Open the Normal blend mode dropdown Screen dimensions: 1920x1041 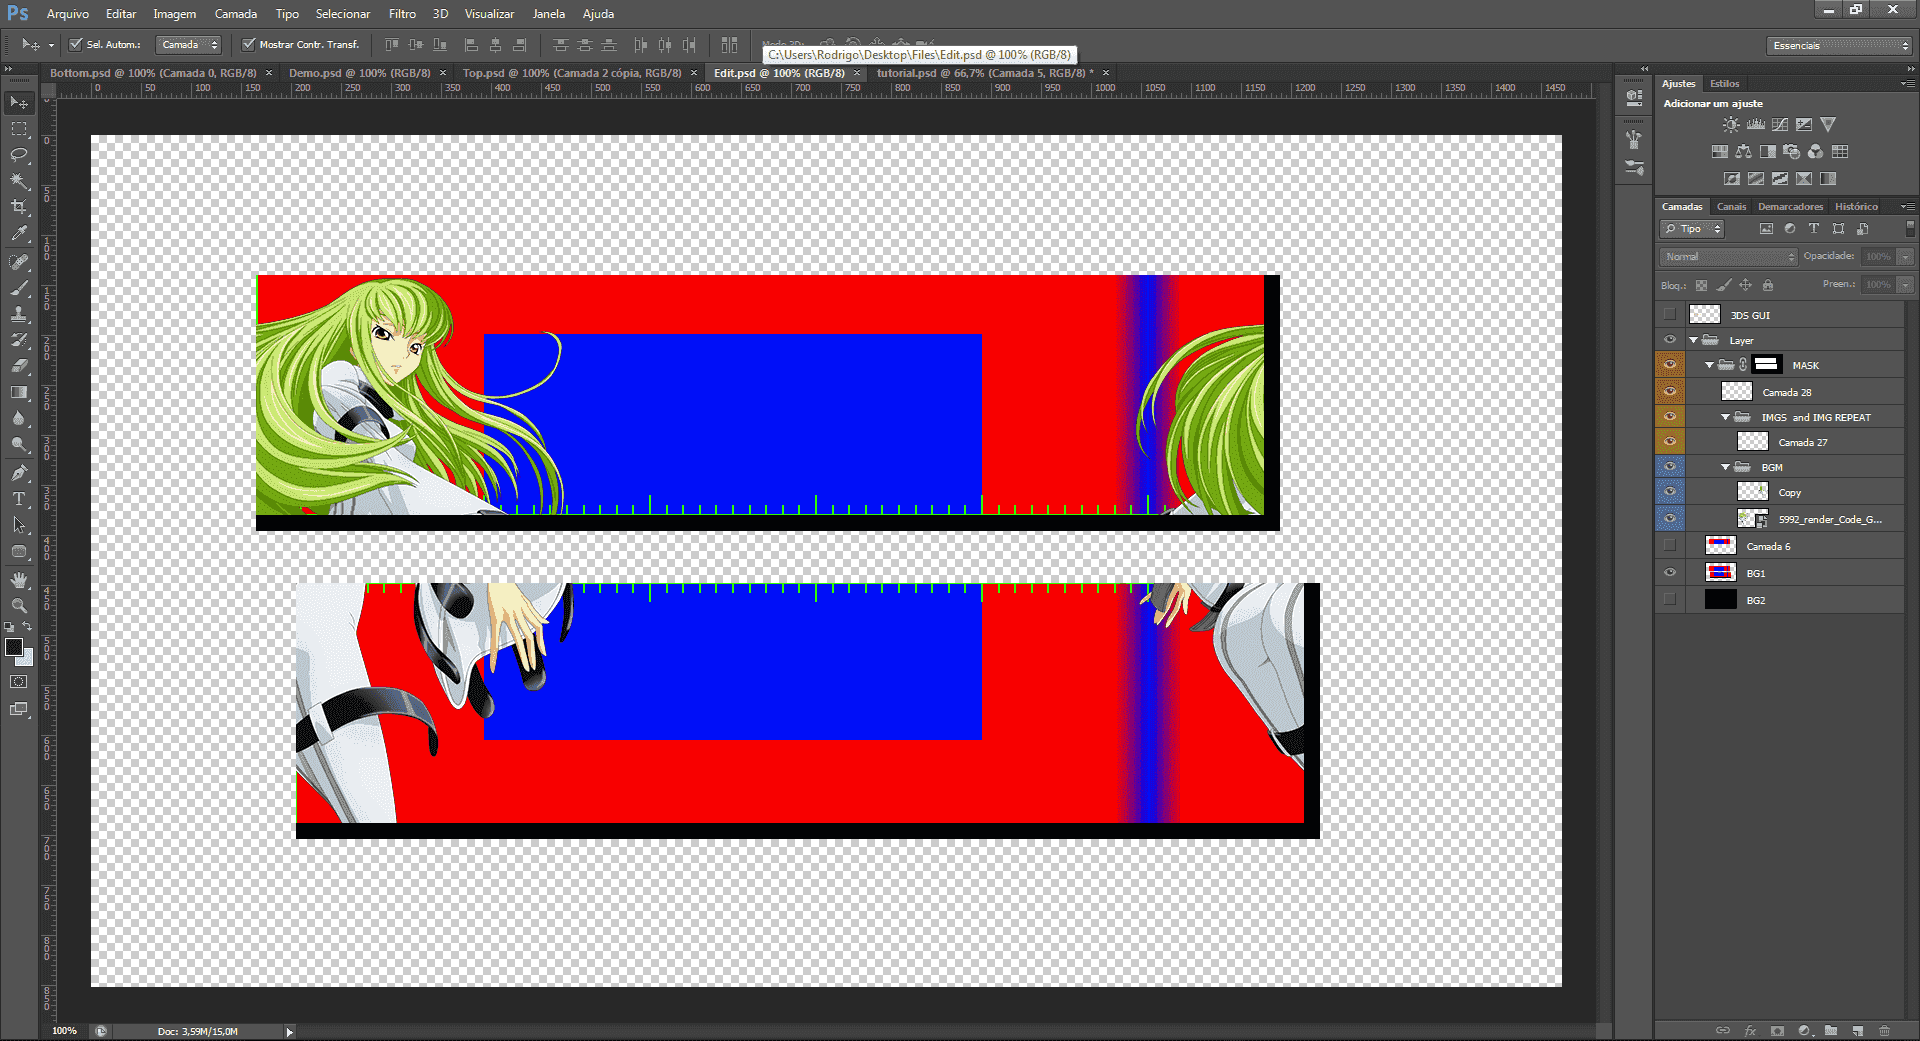pos(1728,257)
